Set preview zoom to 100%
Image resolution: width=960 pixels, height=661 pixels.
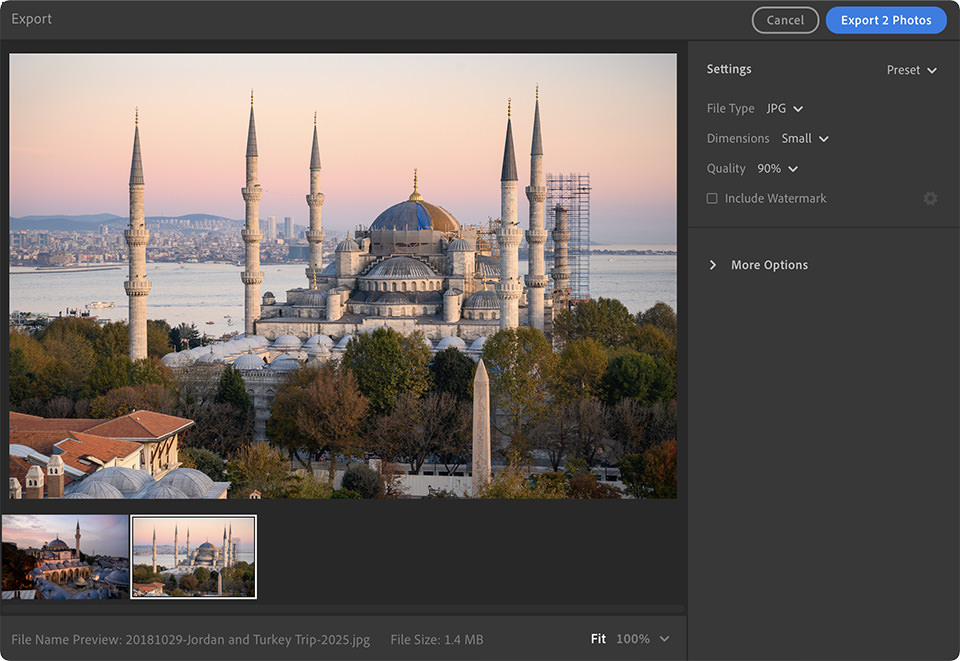(x=632, y=639)
